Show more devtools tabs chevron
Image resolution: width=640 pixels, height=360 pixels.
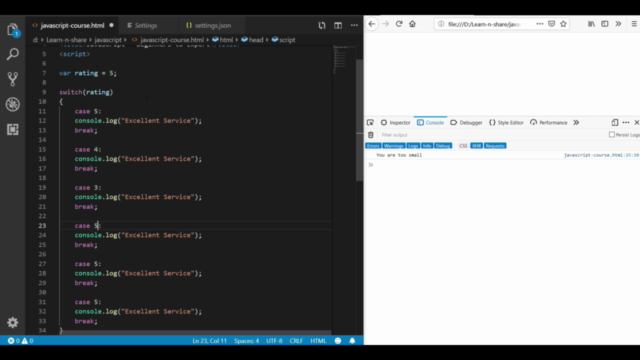click(576, 122)
